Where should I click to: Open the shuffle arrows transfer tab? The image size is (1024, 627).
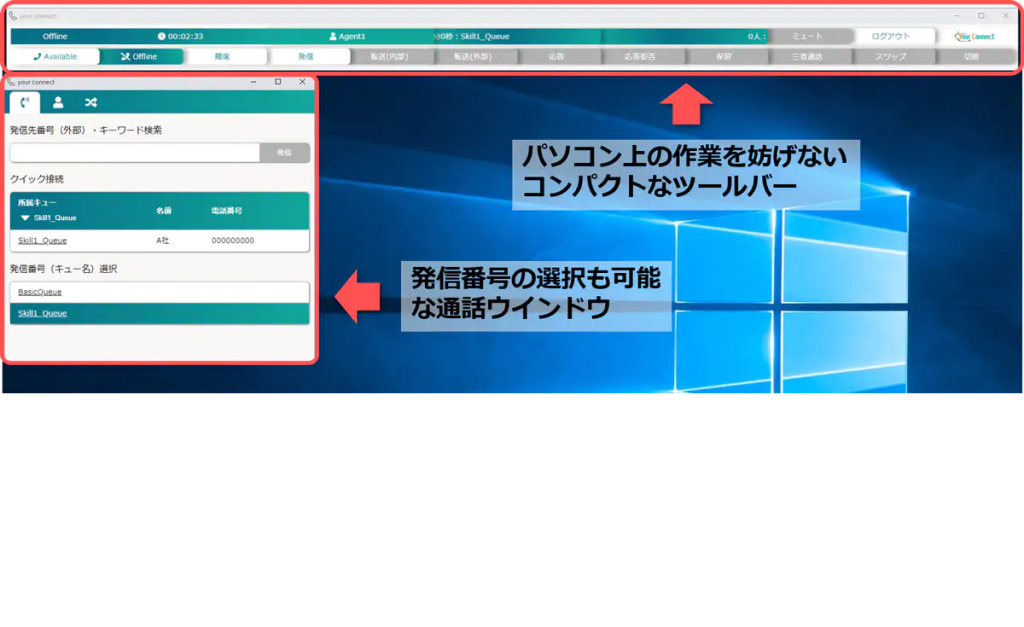pos(91,102)
